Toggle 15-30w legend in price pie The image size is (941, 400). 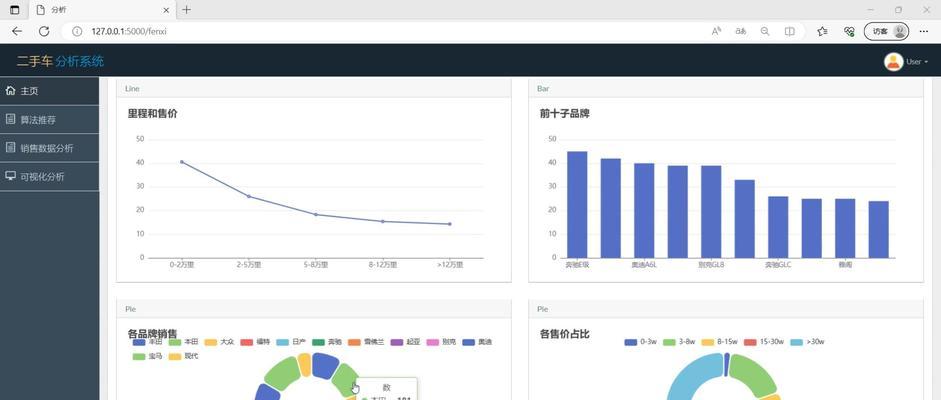763,342
